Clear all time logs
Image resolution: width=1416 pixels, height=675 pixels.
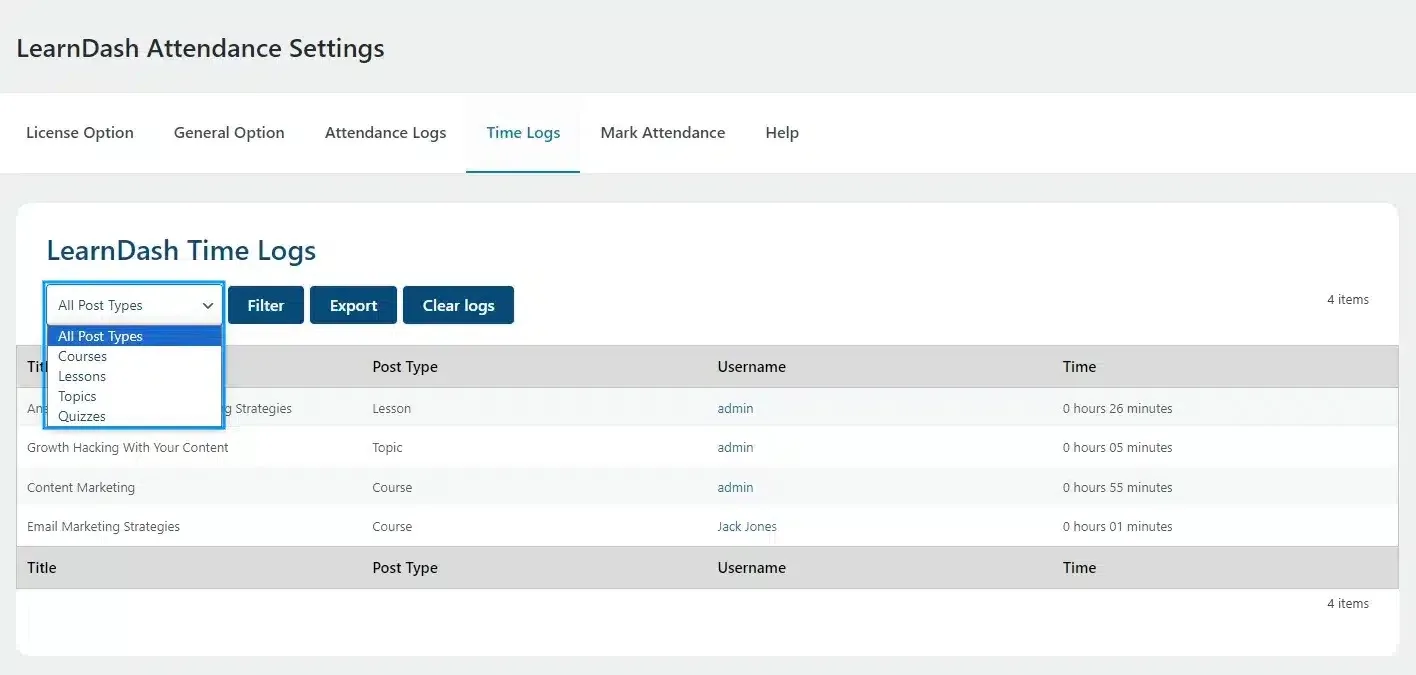(458, 305)
